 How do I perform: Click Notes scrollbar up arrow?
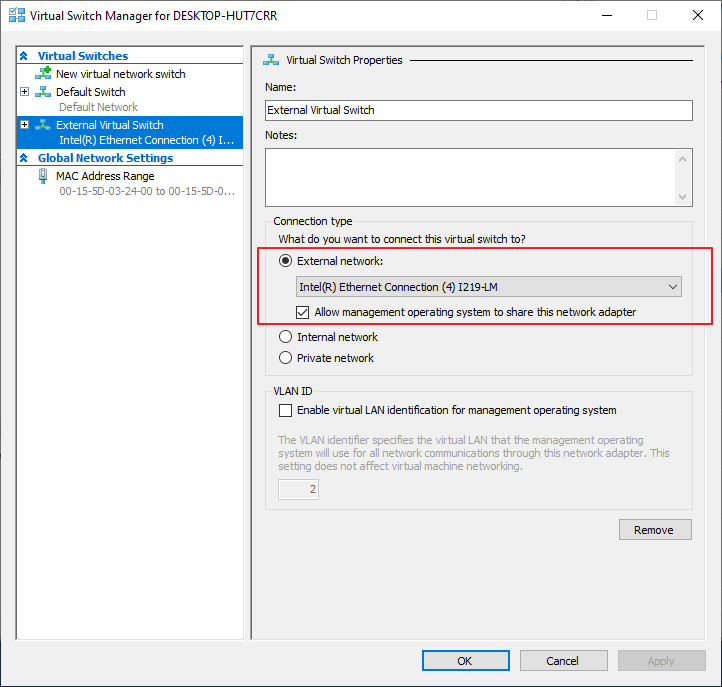tap(682, 159)
